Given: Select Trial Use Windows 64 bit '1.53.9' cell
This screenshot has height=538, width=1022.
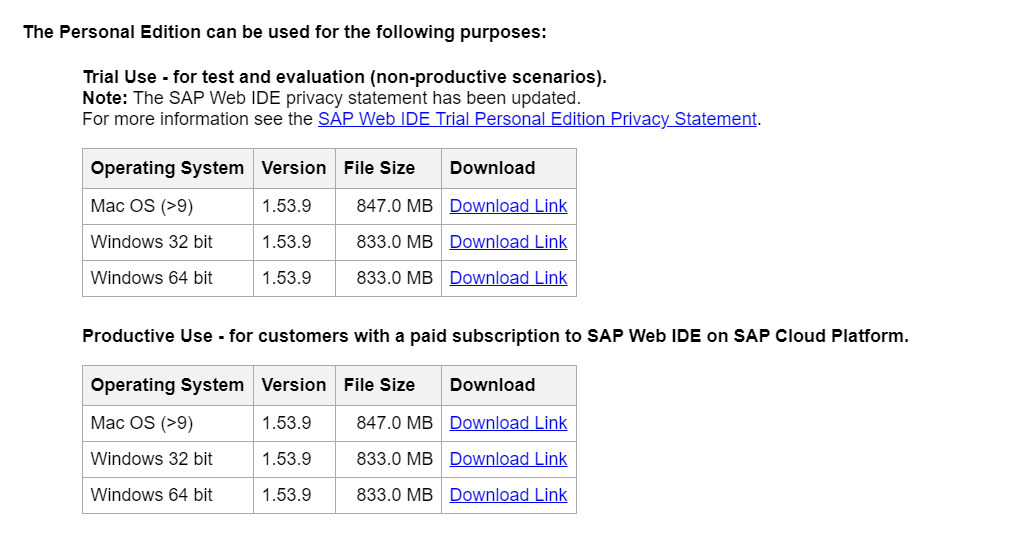Looking at the screenshot, I should coord(294,278).
